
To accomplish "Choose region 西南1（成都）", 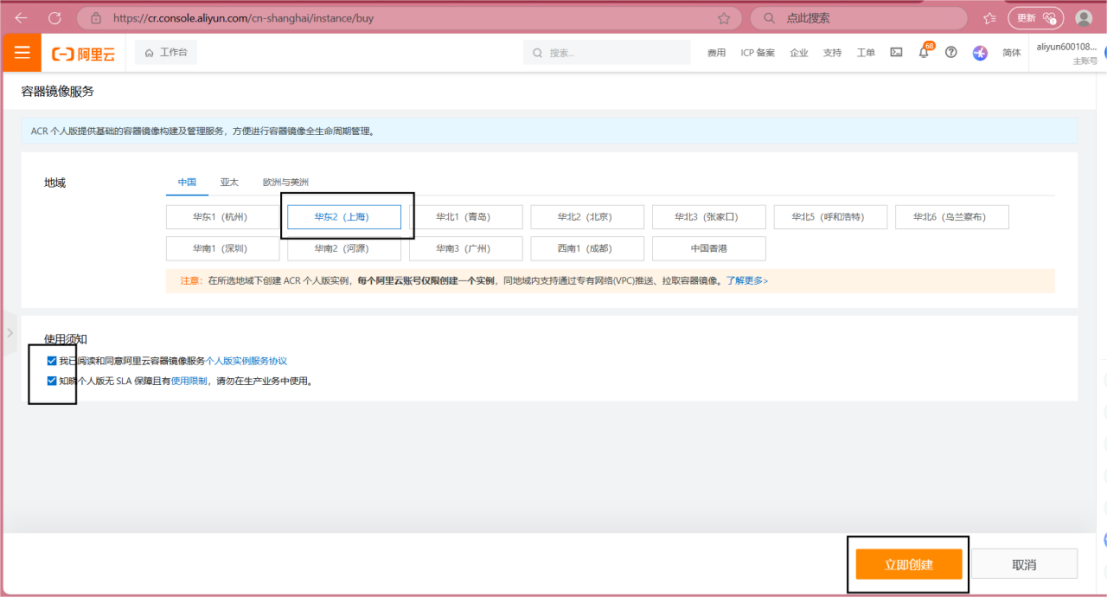I will click(x=587, y=249).
